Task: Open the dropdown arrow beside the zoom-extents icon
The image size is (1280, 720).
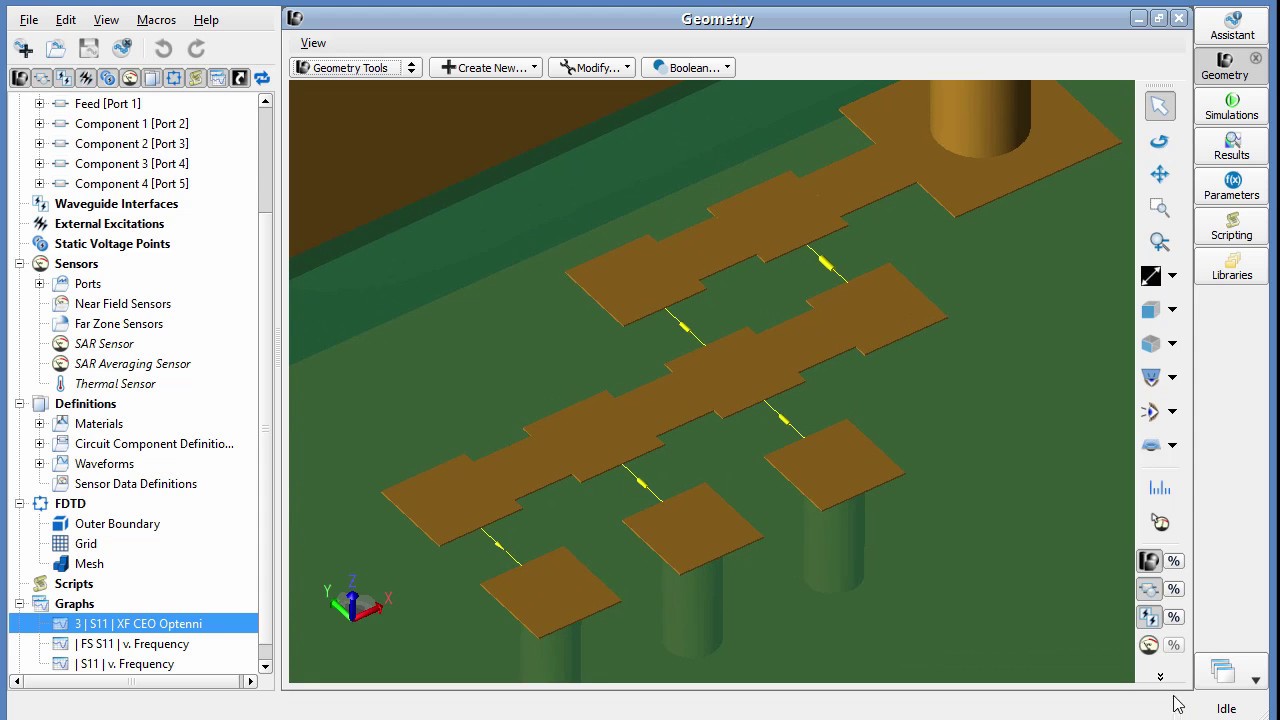Action: pos(1172,276)
